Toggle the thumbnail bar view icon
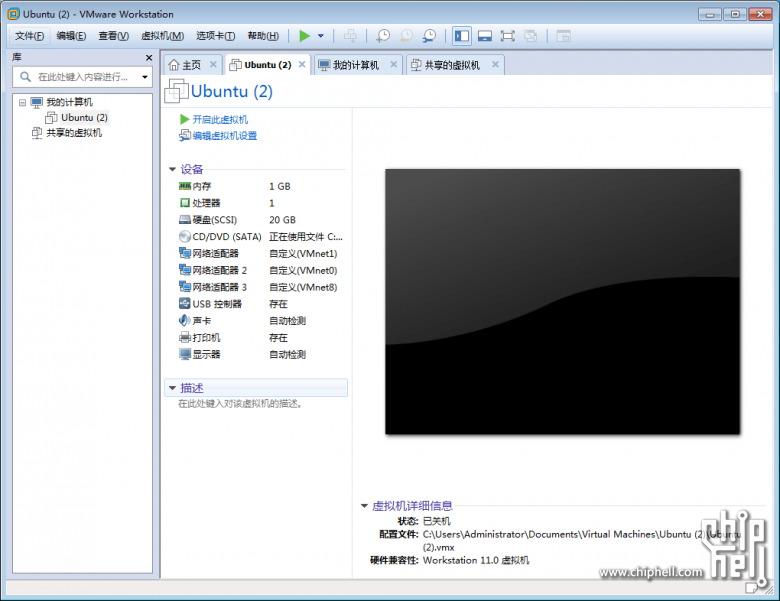The width and height of the screenshot is (780, 601). point(485,36)
